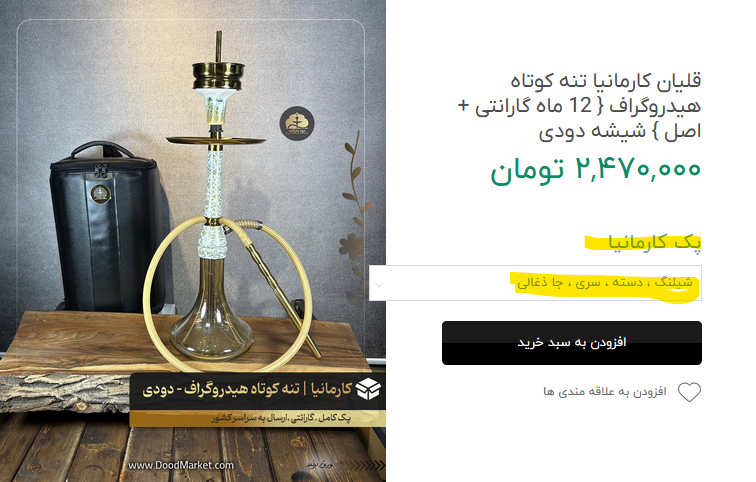The image size is (756, 482).
Task: Click the gold پک کامل، گارانتی shipping strip
Action: point(257,418)
